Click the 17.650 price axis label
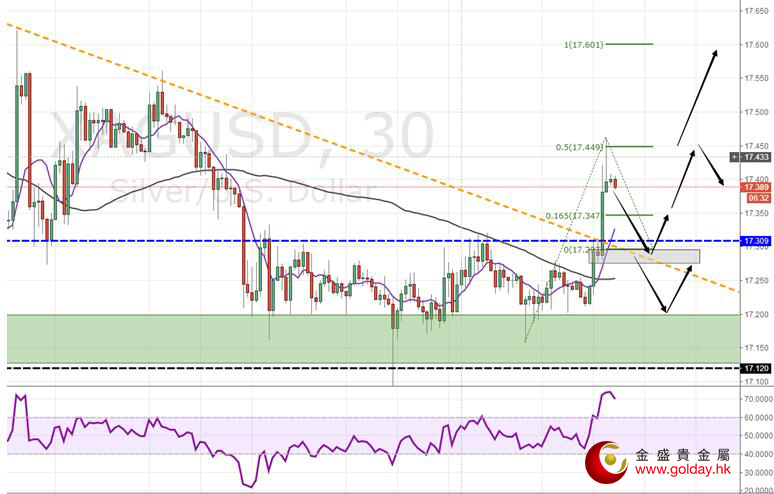Image resolution: width=774 pixels, height=494 pixels. click(x=756, y=10)
